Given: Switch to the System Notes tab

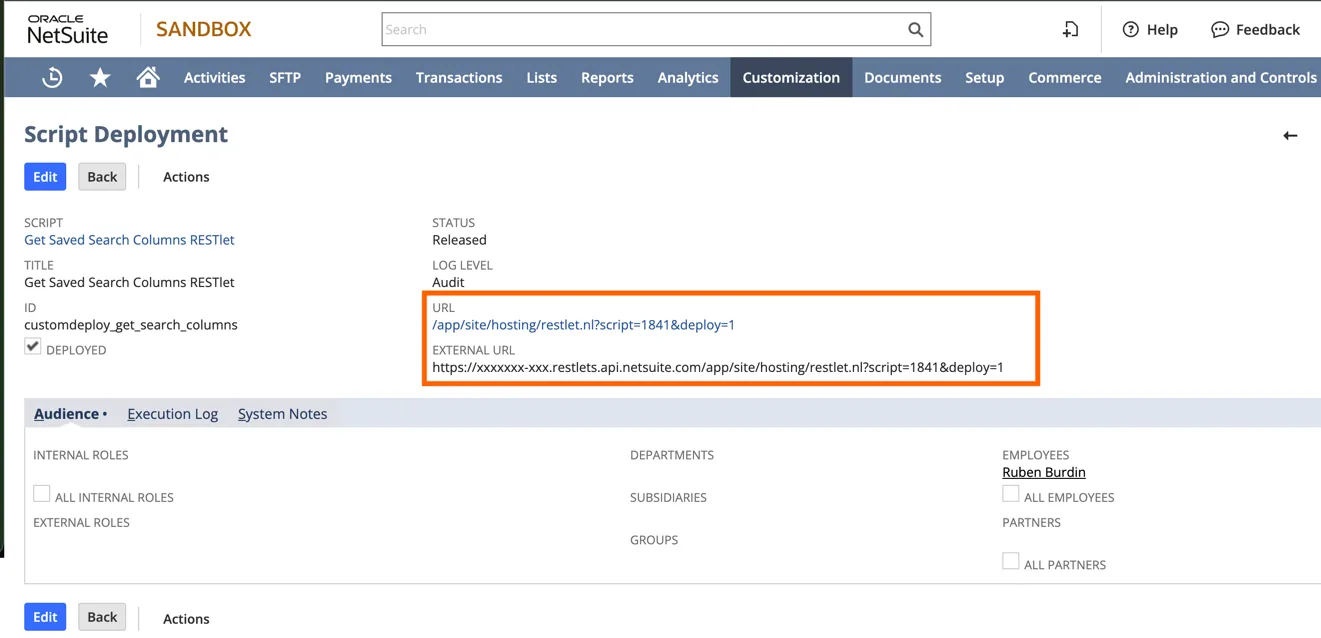Looking at the screenshot, I should (282, 414).
